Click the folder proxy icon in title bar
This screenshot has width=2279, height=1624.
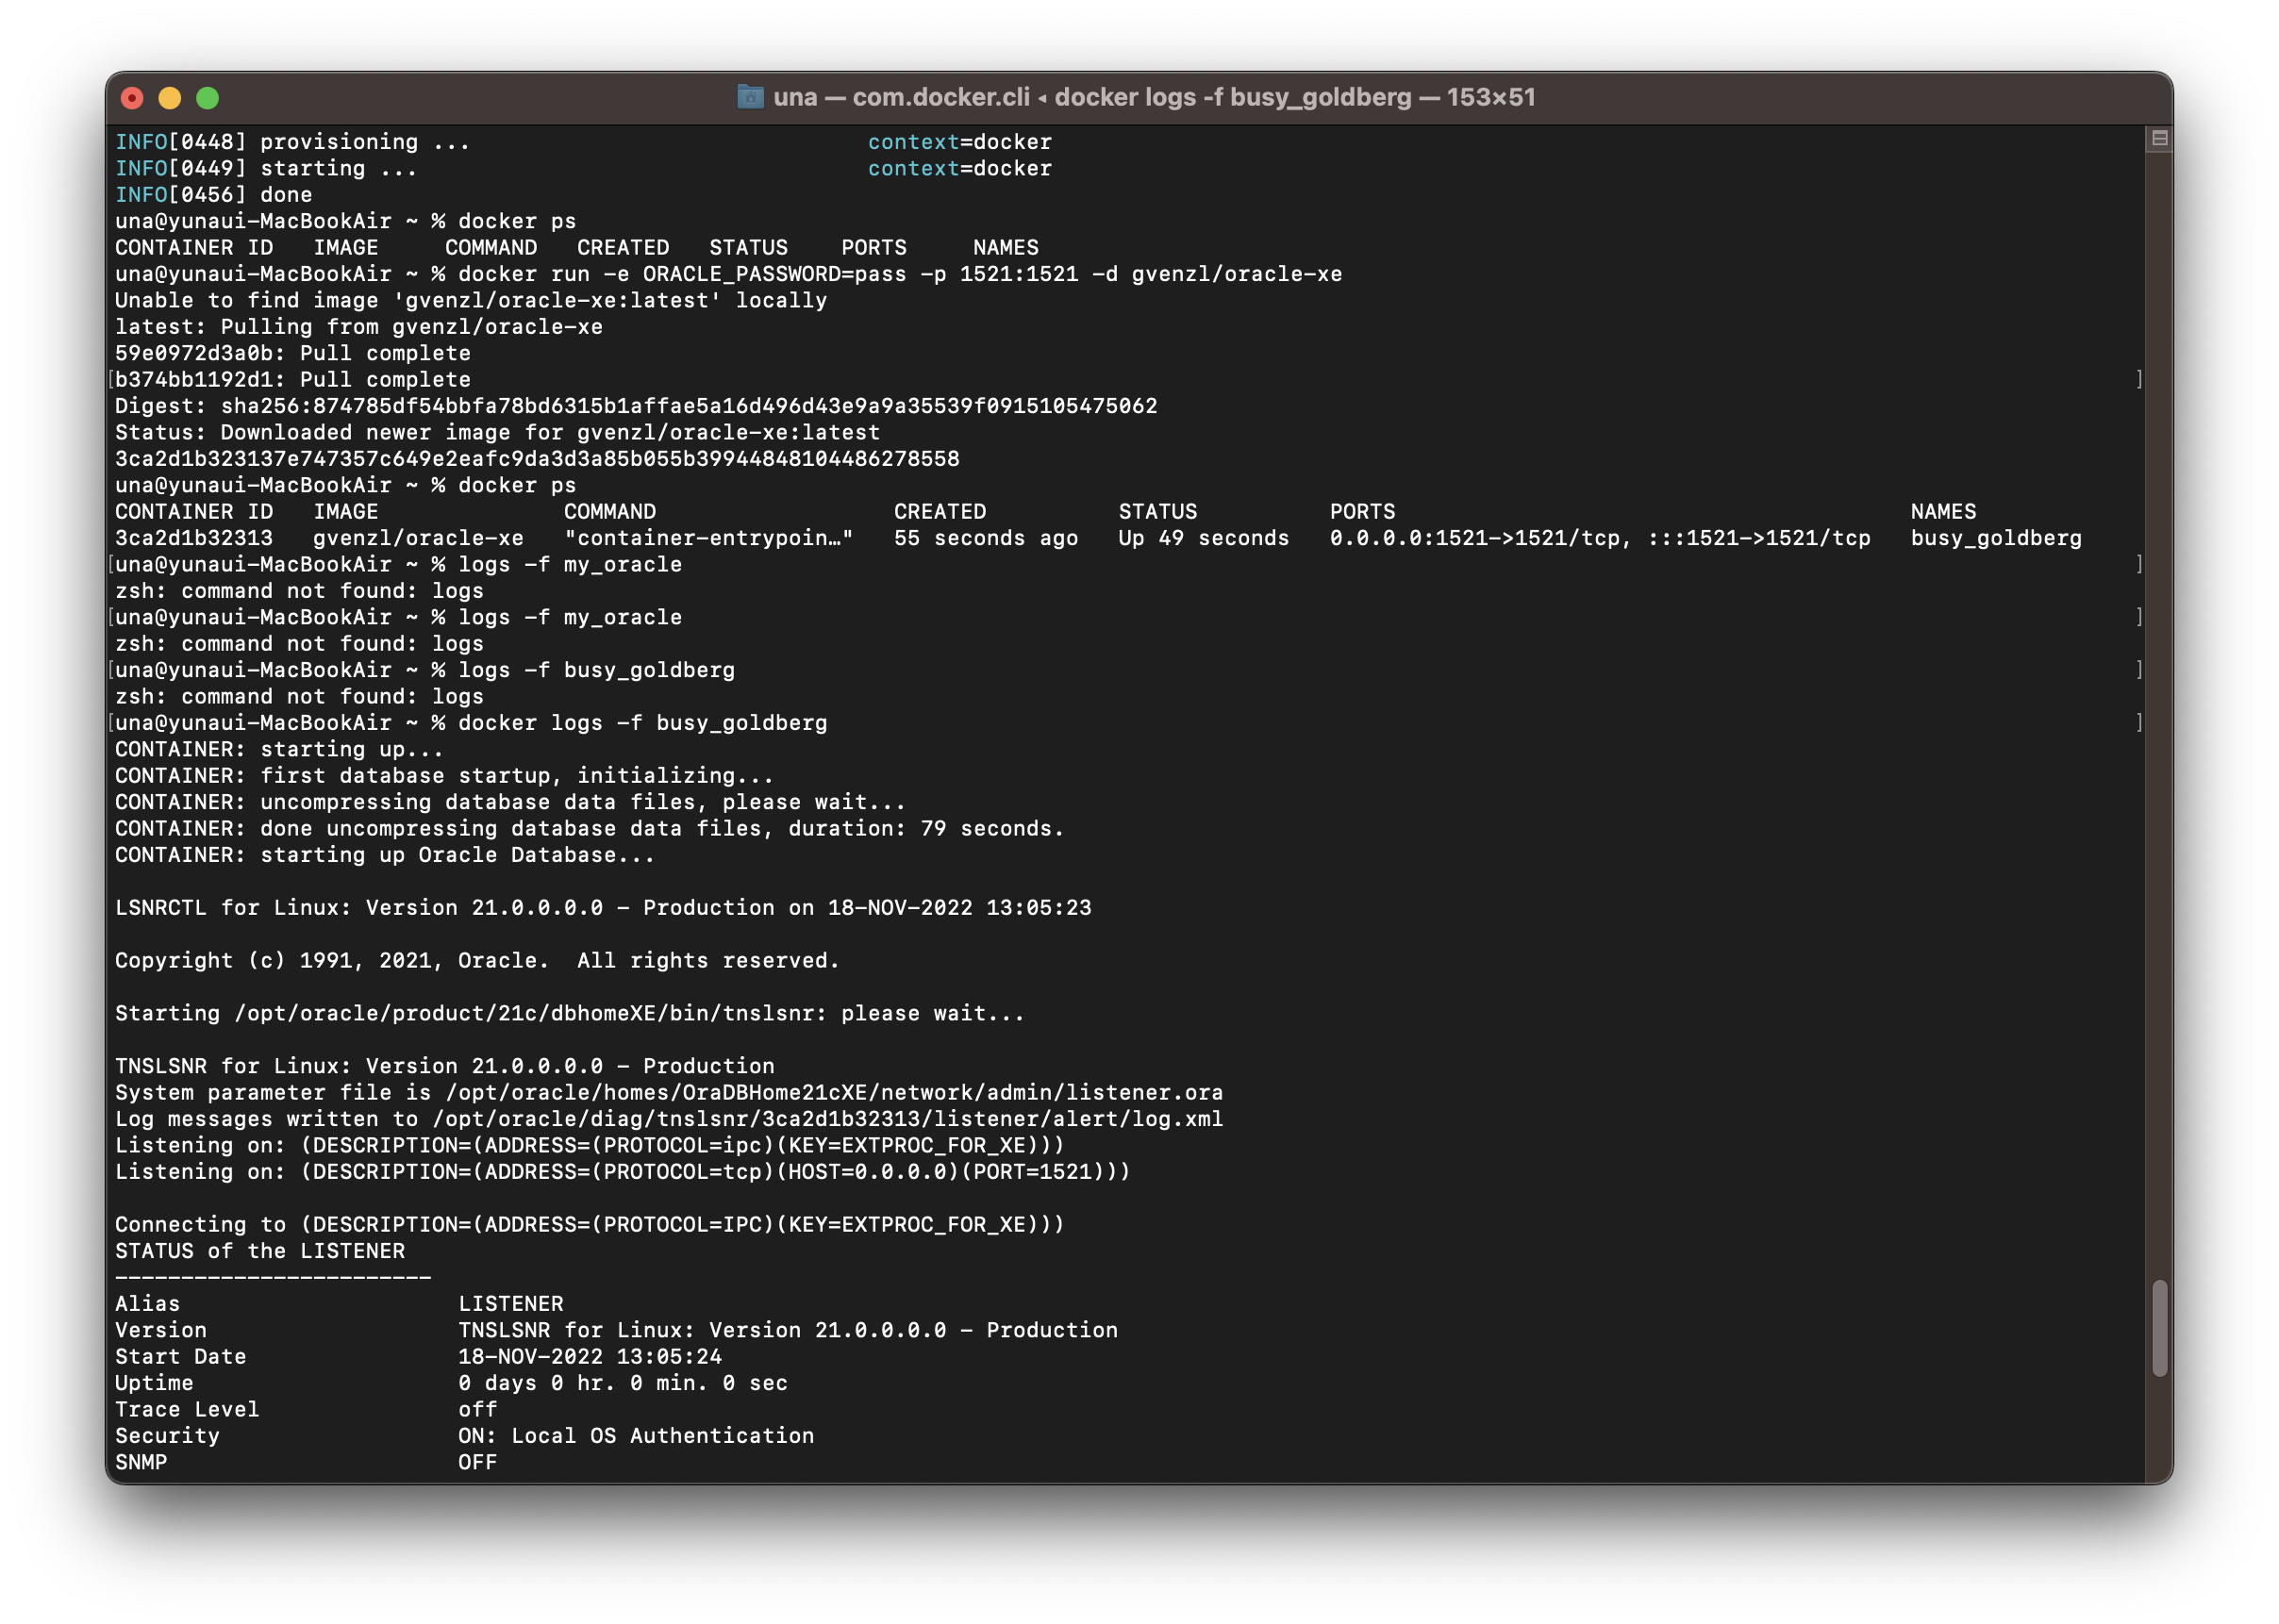coord(750,97)
